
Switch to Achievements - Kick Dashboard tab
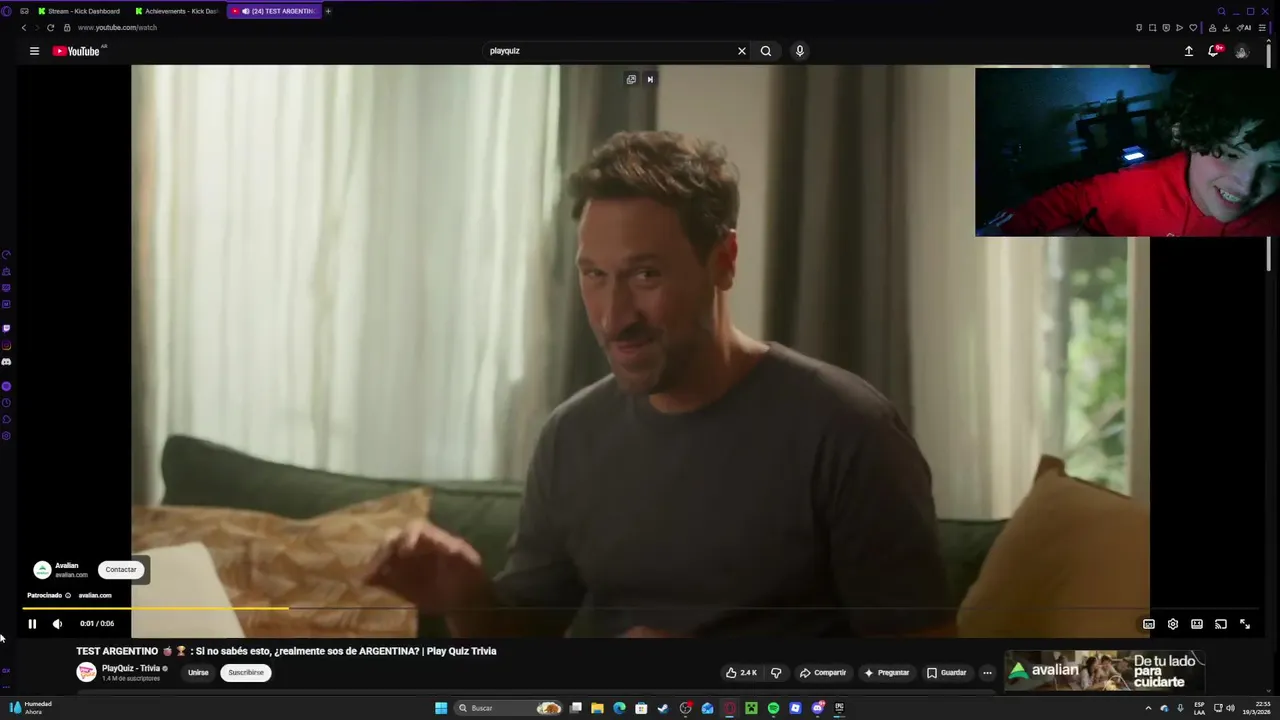(177, 11)
